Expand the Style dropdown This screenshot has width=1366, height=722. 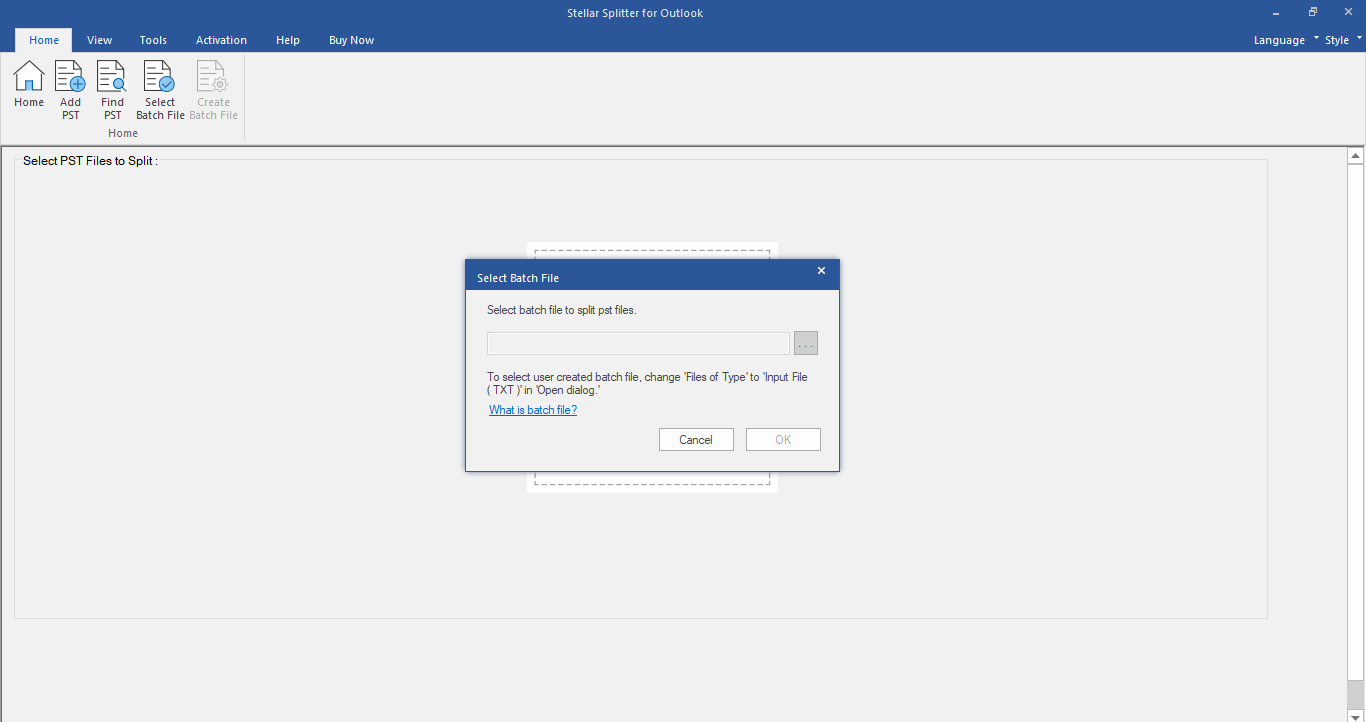tap(1343, 40)
